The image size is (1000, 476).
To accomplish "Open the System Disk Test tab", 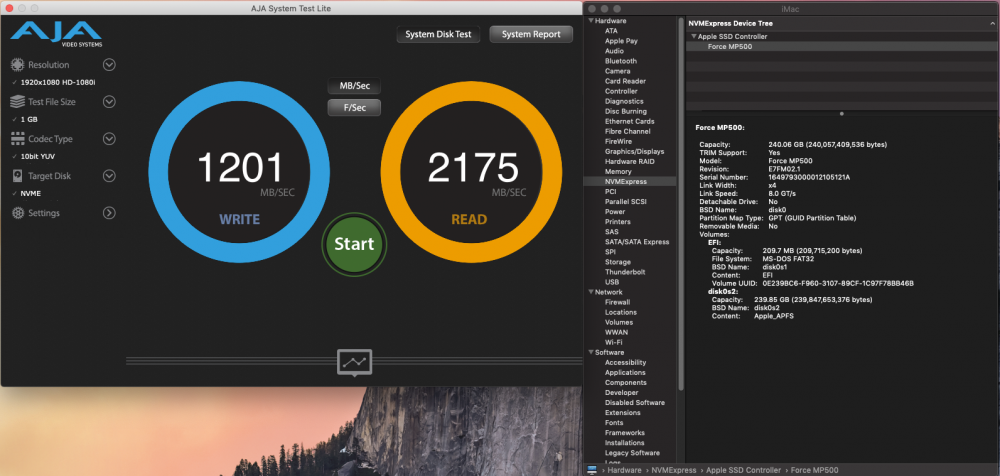I will [x=438, y=34].
